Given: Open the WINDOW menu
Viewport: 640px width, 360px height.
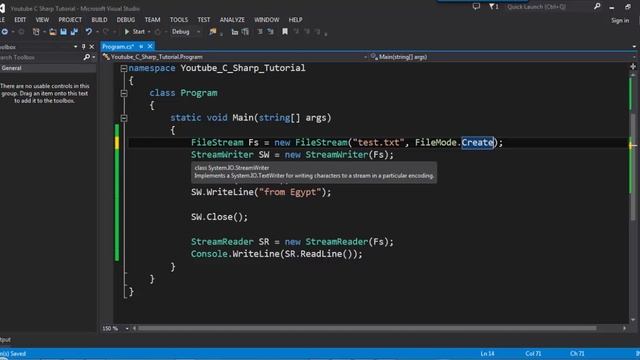Looking at the screenshot, I should click(267, 20).
